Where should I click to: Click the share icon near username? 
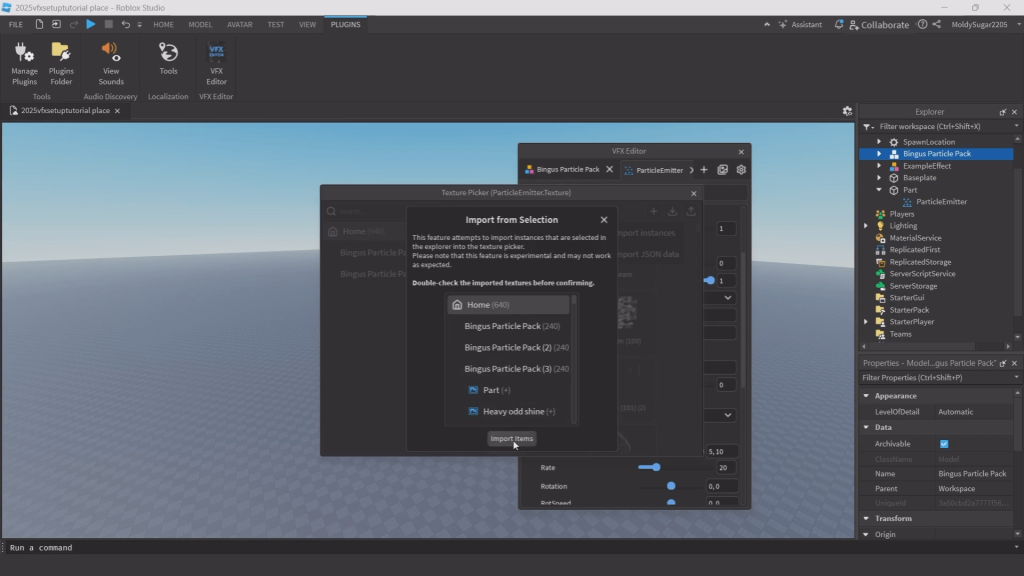(936, 24)
